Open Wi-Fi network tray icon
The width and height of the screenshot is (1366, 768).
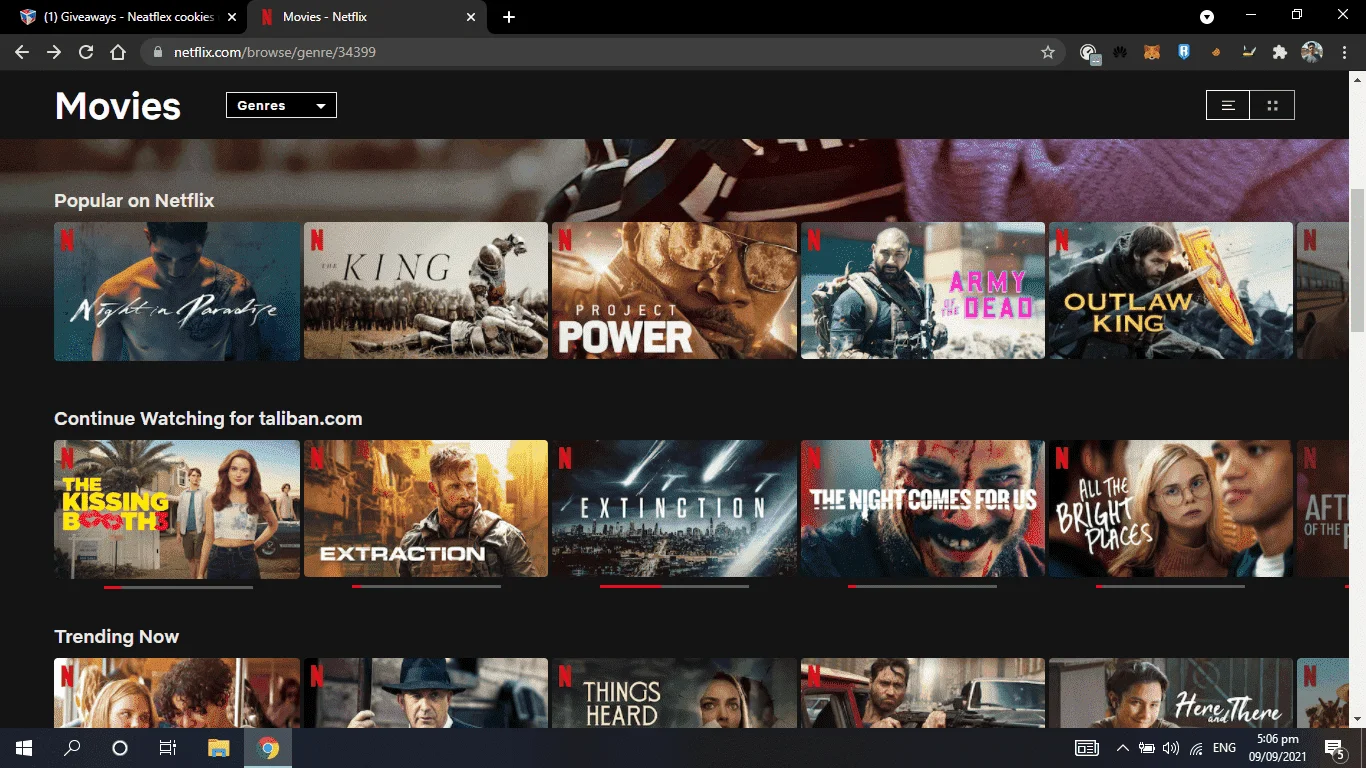(1196, 748)
